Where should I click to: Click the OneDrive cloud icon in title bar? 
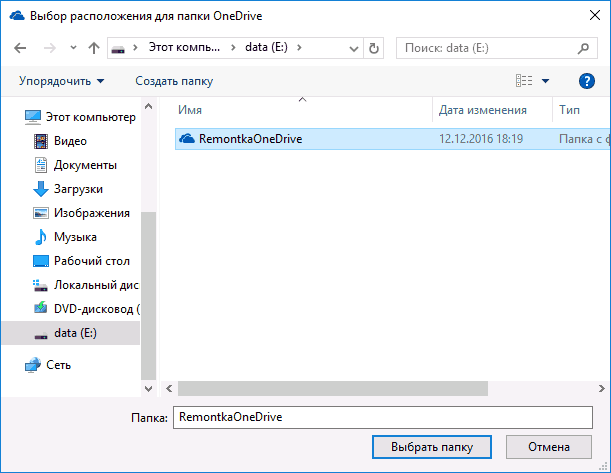click(17, 16)
